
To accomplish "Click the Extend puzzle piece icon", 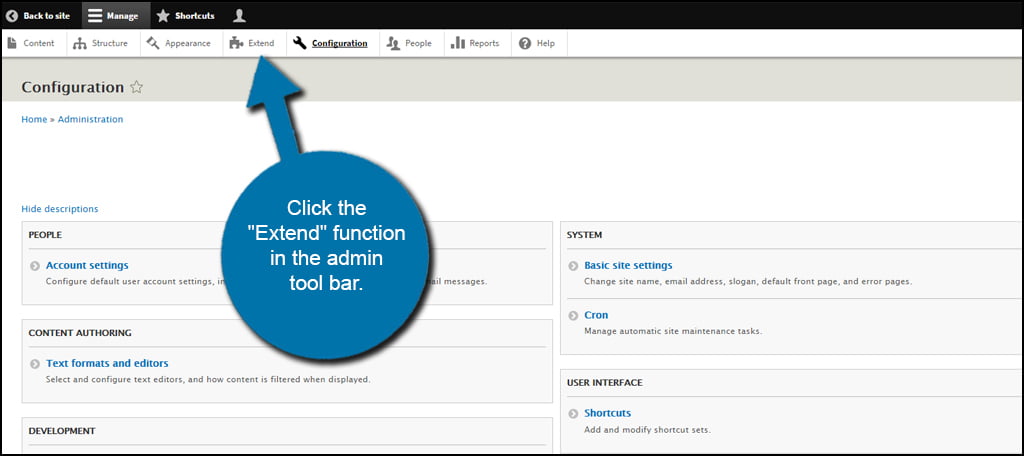I will click(236, 43).
